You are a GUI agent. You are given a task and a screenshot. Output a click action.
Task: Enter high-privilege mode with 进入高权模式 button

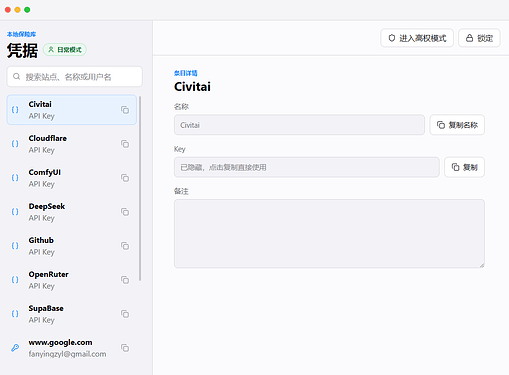[x=417, y=38]
